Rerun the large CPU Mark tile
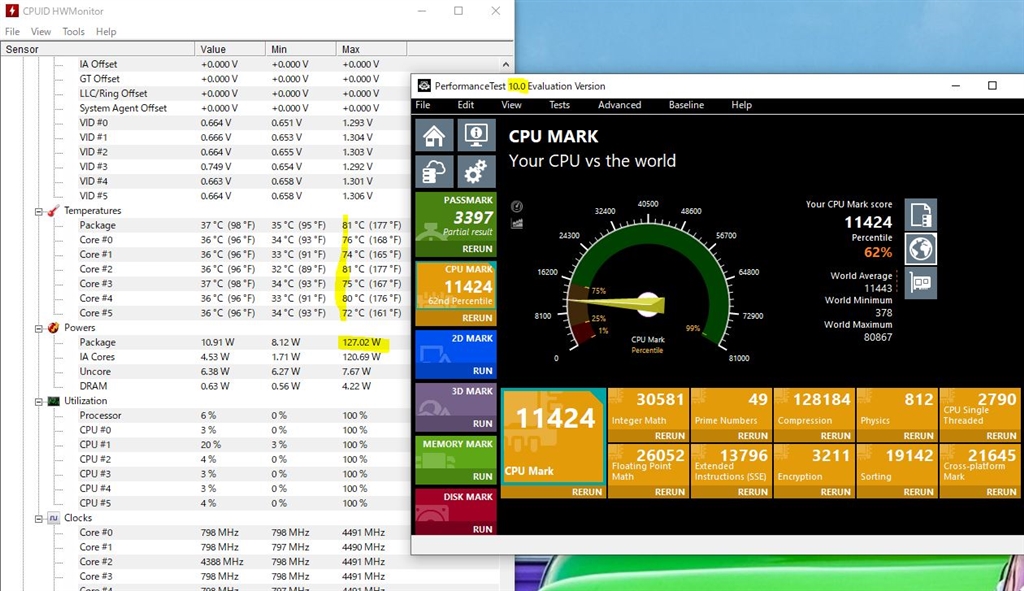Screen dimensions: 1024x591 (586, 492)
